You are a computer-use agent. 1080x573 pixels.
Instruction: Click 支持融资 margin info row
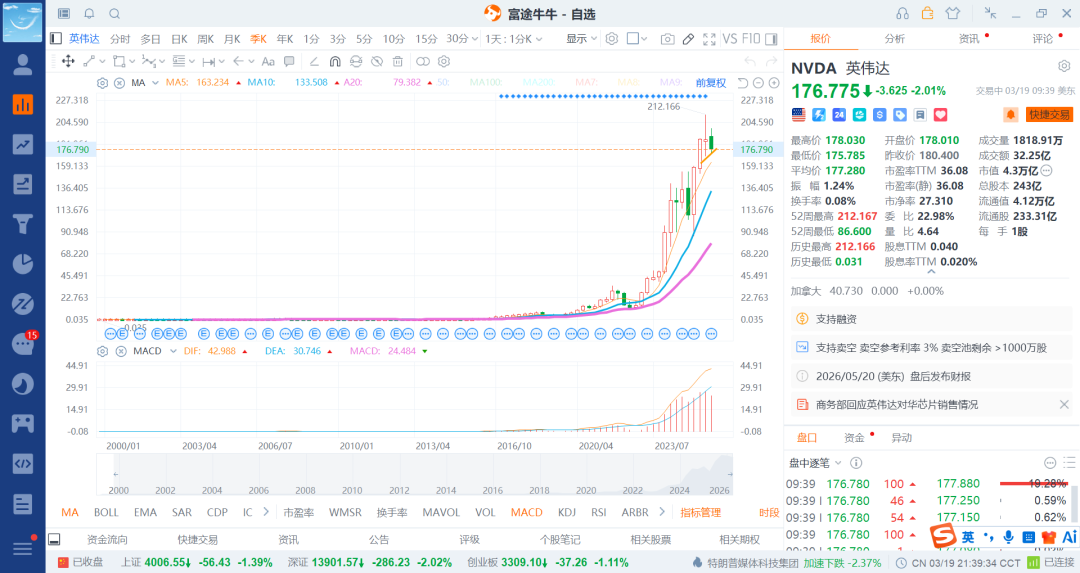[931, 319]
